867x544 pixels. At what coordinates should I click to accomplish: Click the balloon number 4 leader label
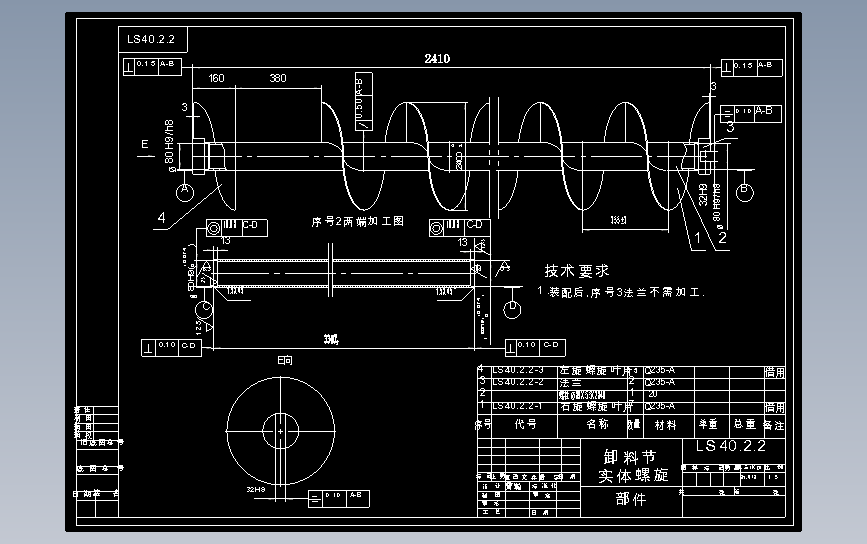pos(161,218)
